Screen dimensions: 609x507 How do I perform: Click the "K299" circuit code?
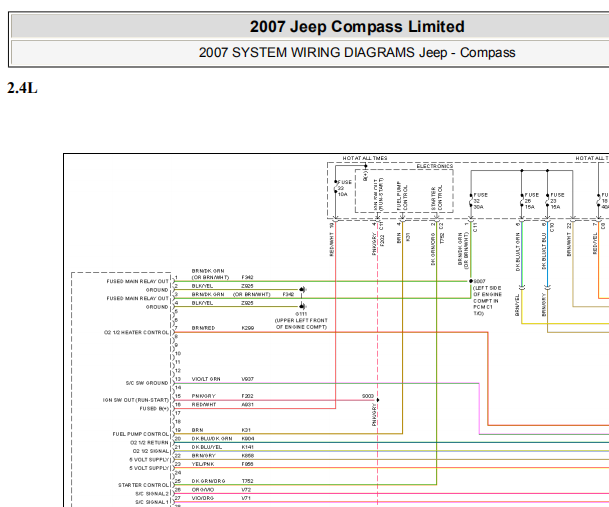click(x=247, y=328)
